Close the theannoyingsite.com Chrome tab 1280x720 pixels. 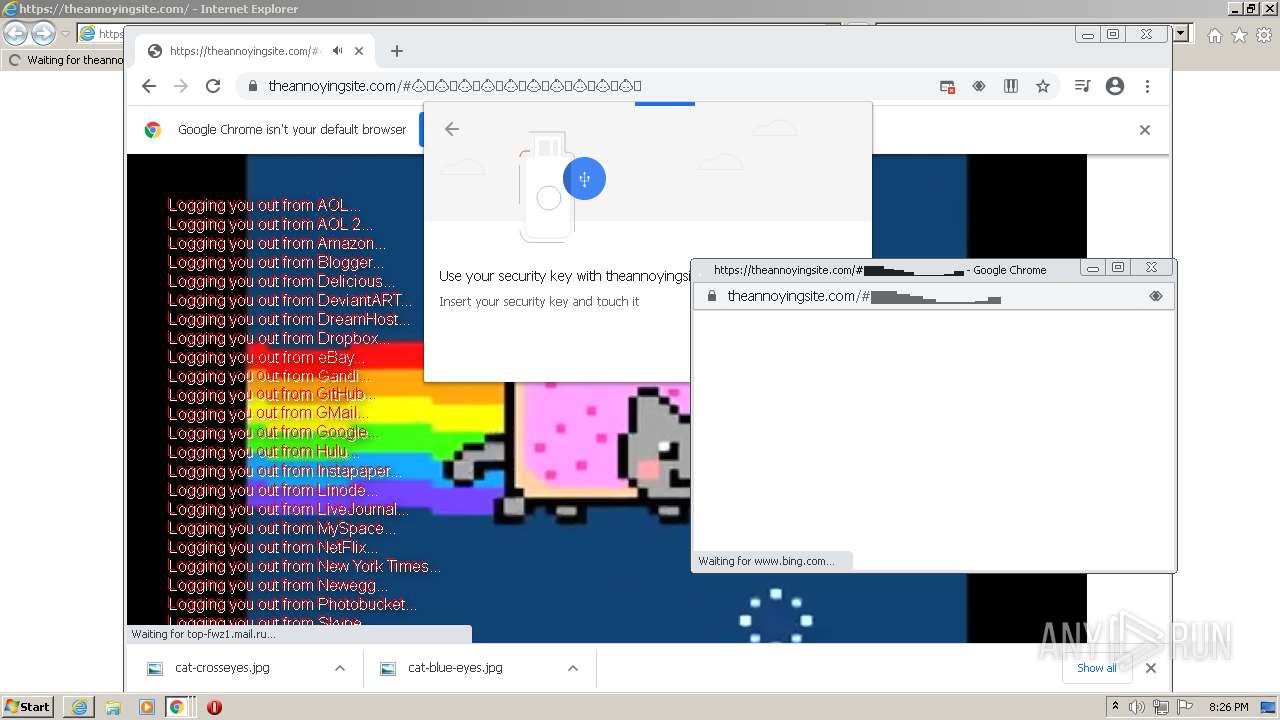tap(359, 51)
